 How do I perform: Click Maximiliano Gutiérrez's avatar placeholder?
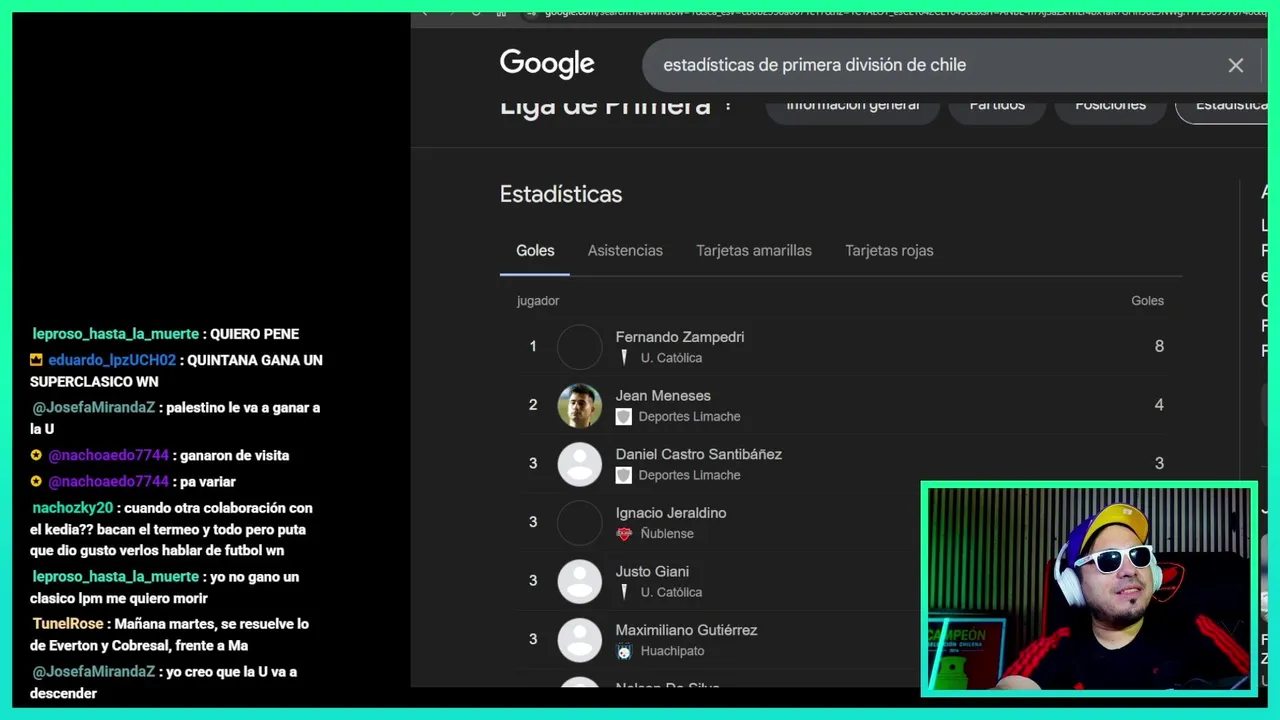580,640
